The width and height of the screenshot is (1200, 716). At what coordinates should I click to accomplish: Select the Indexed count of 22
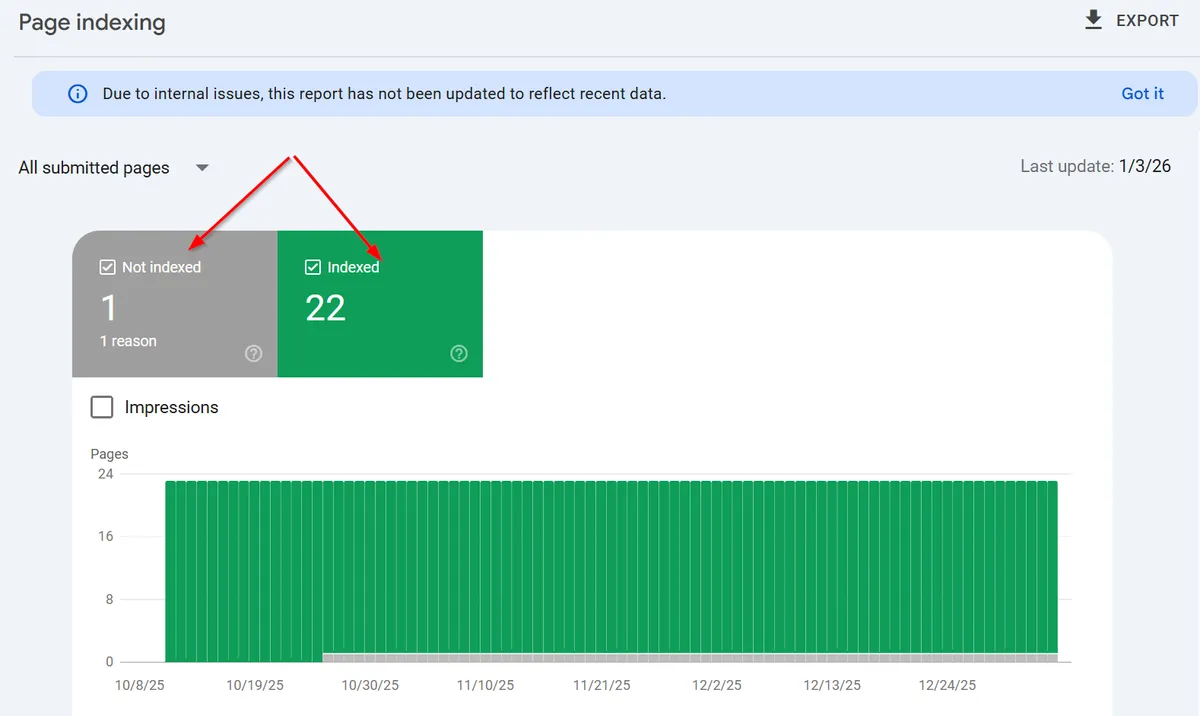pos(325,308)
